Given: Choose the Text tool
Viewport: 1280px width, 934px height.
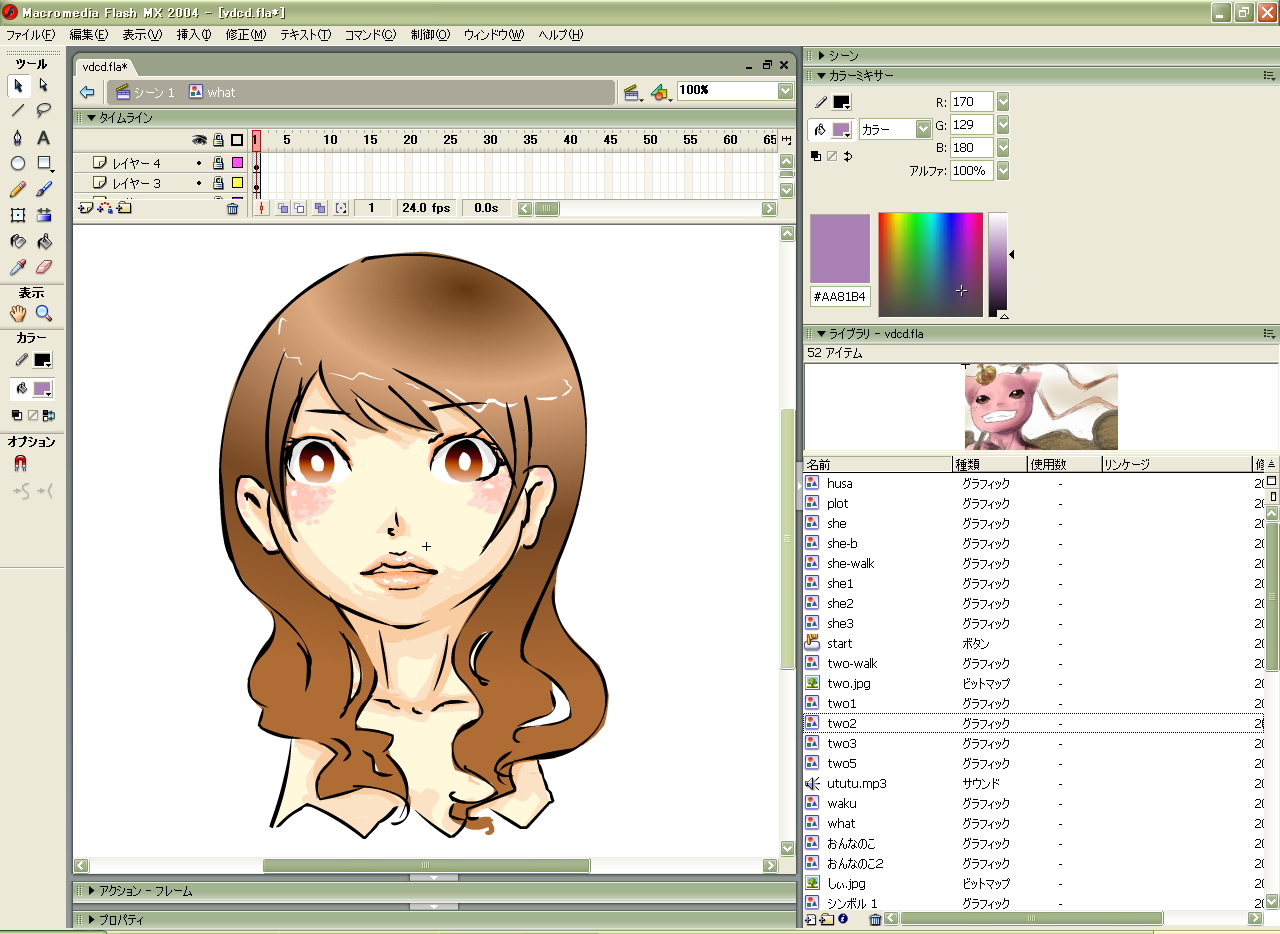Looking at the screenshot, I should point(44,138).
